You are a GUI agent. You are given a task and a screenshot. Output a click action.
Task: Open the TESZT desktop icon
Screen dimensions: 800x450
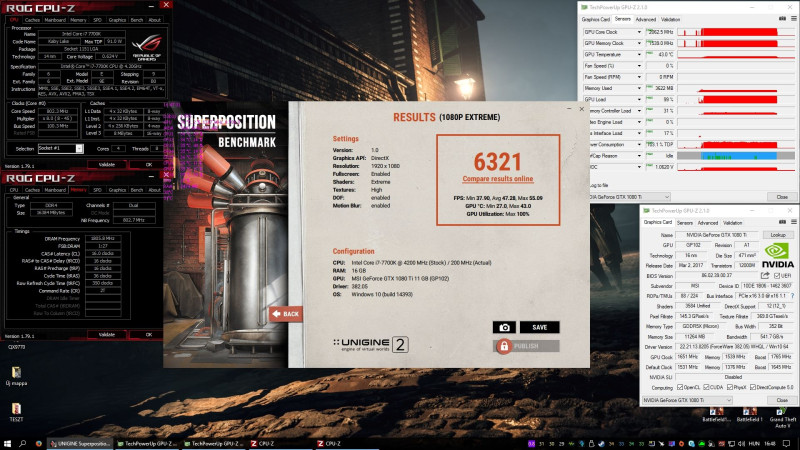(16, 412)
